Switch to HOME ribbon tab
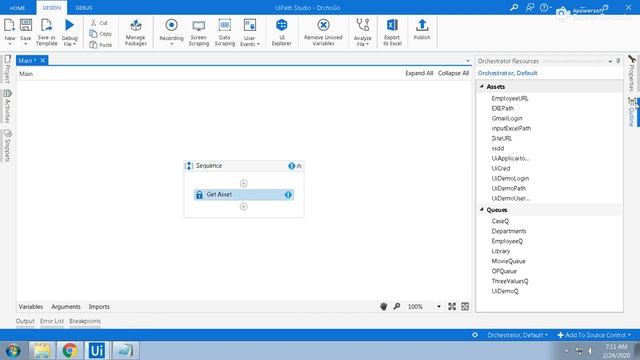 (18, 8)
